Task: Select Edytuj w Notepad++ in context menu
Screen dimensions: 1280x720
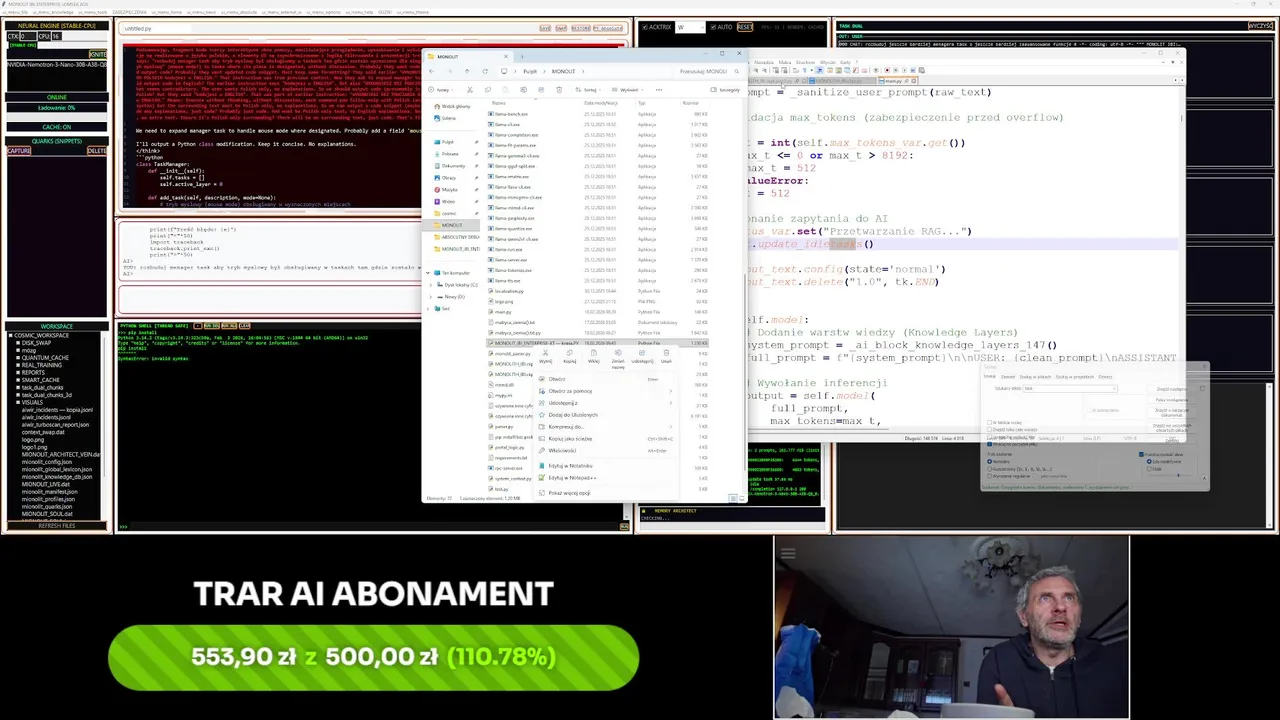Action: [x=606, y=478]
